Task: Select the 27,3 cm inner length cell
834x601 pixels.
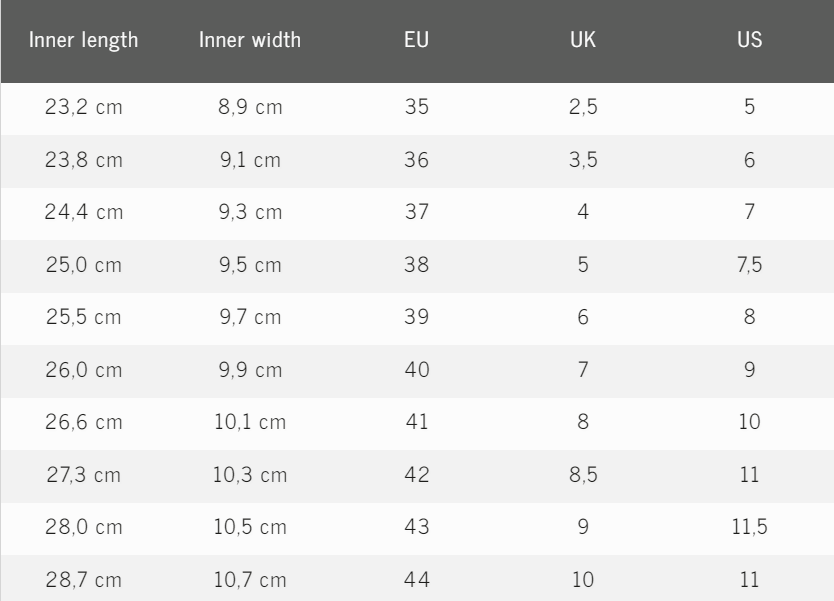Action: (x=84, y=474)
